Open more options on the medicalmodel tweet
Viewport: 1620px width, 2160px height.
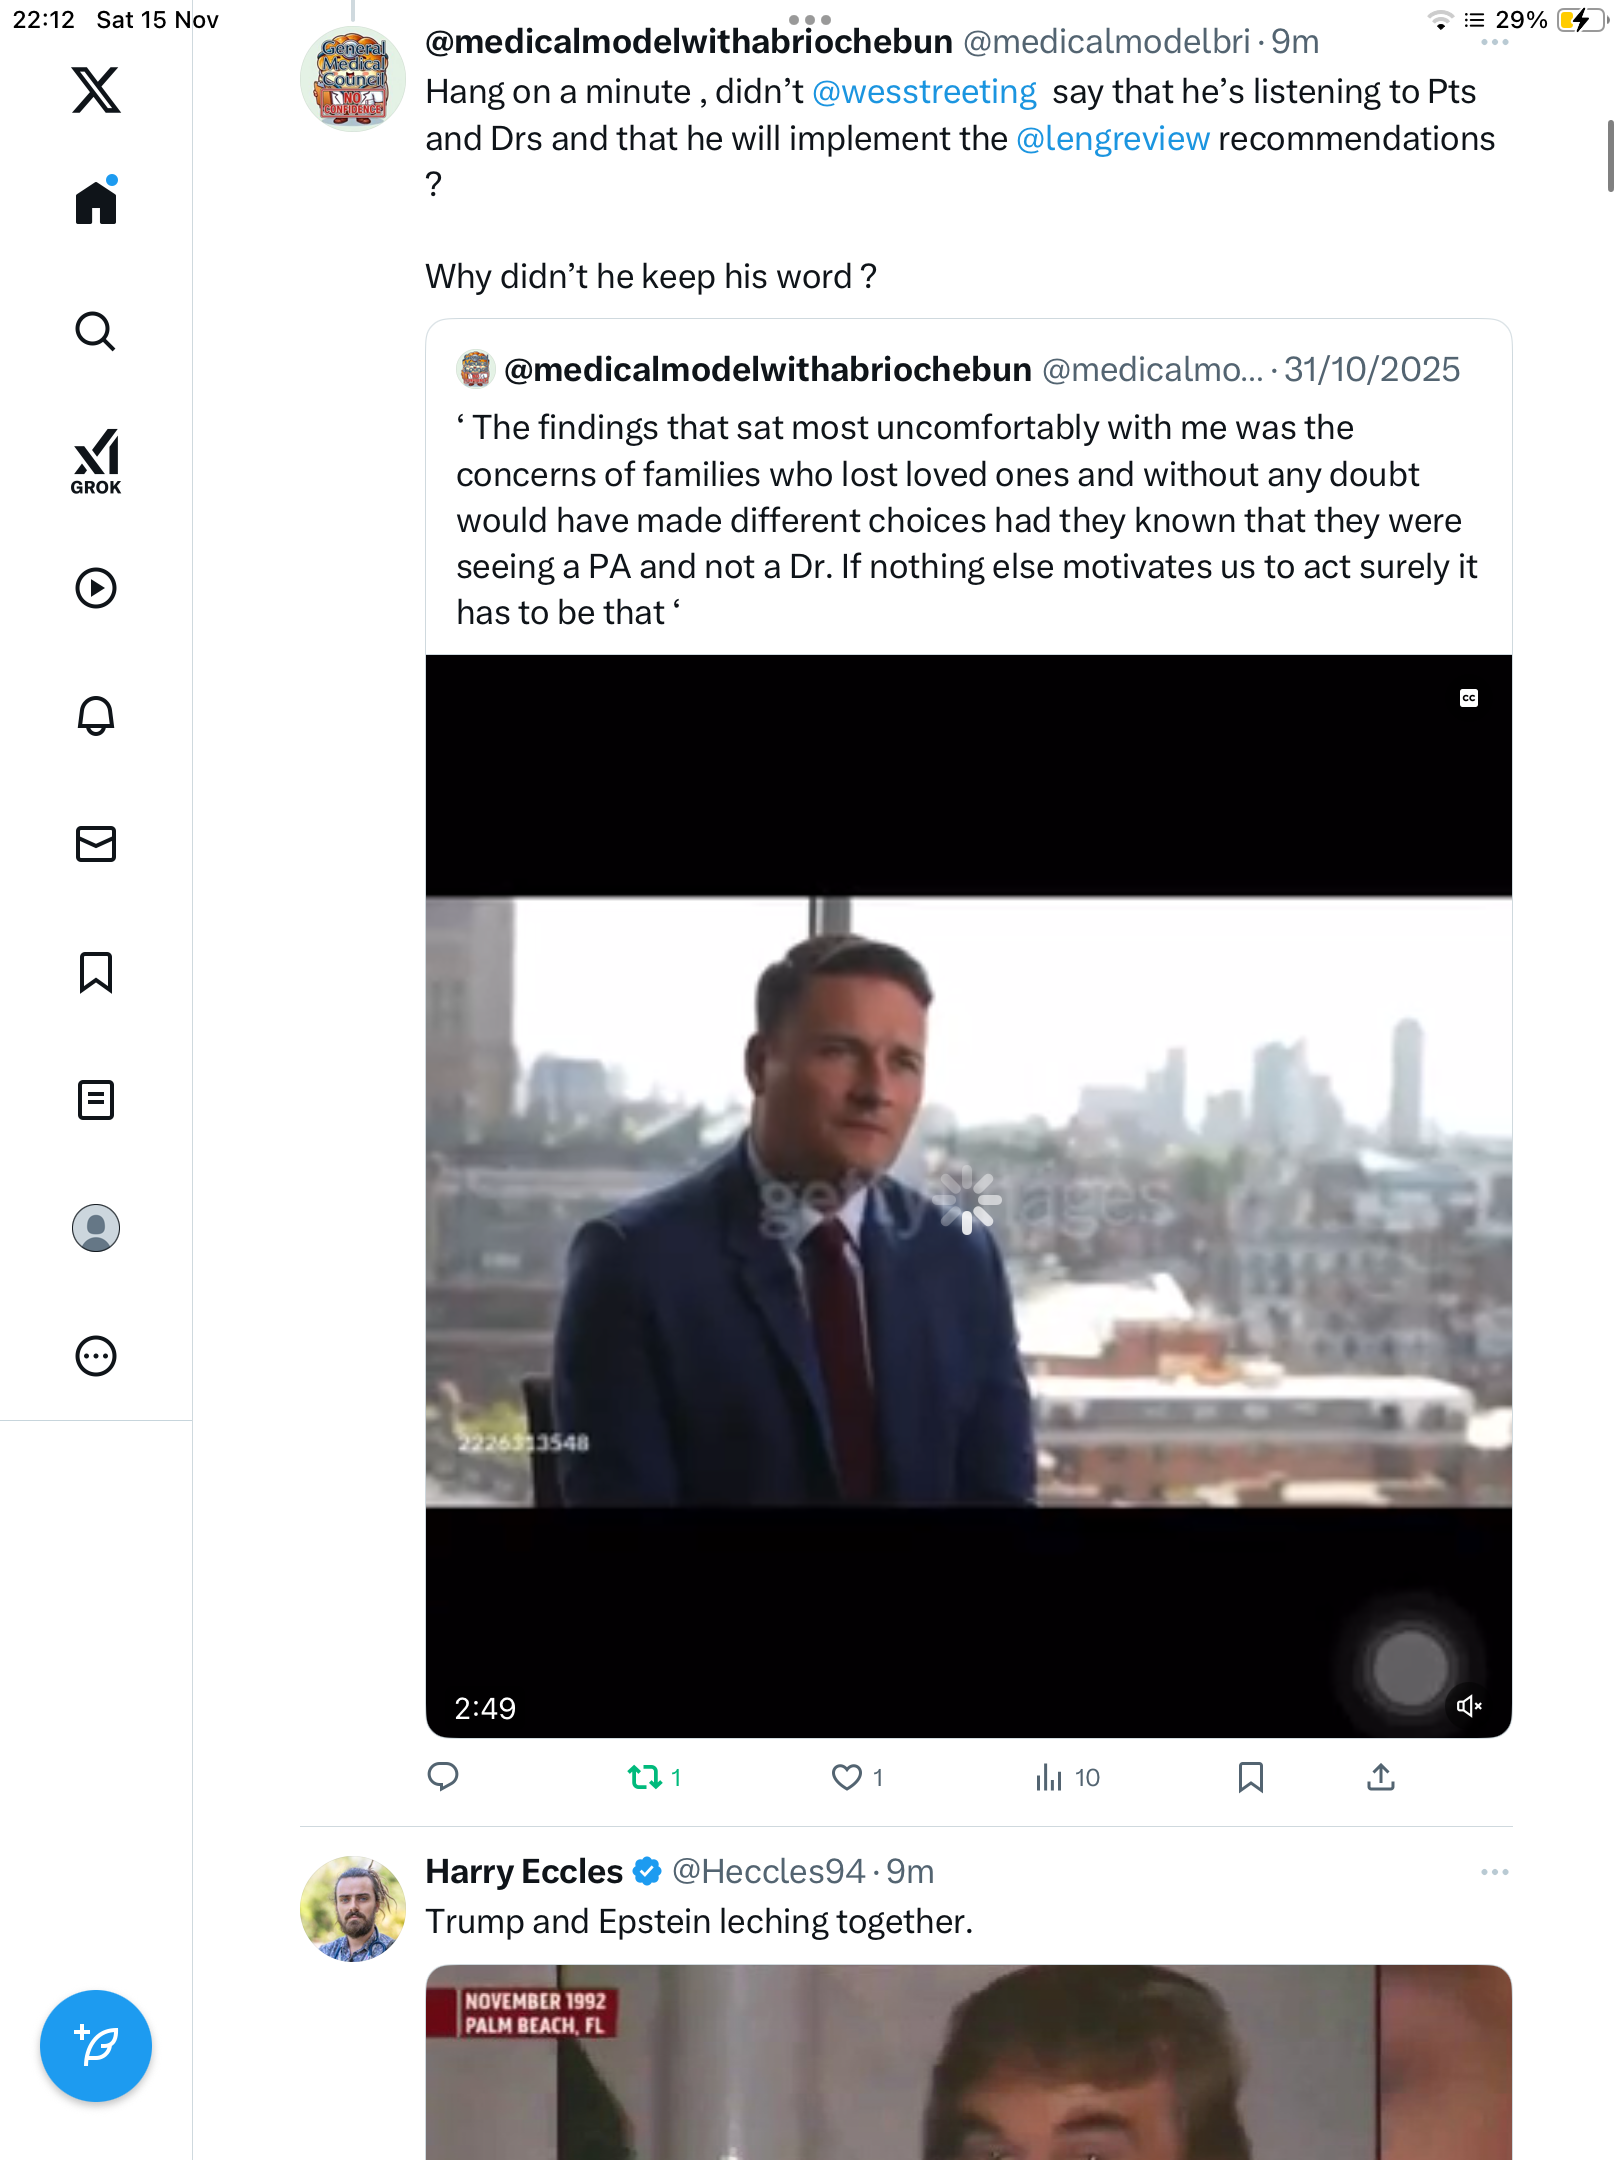click(x=1494, y=42)
